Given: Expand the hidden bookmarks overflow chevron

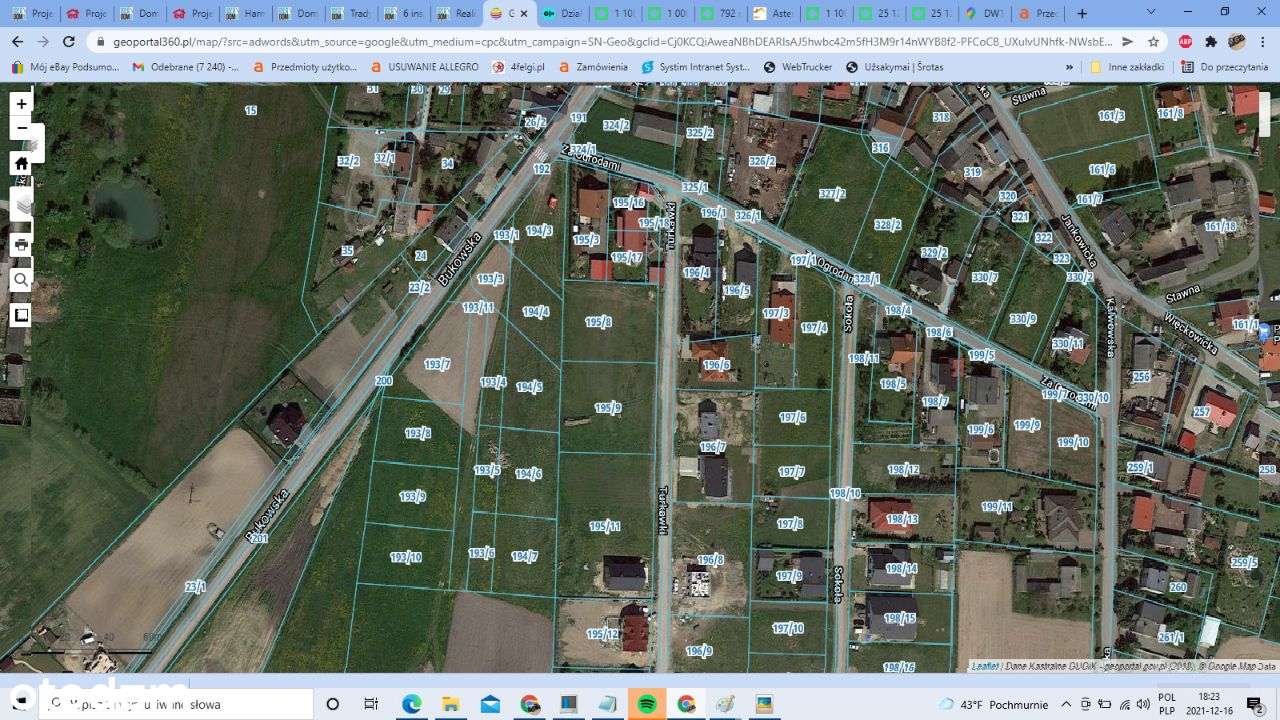Looking at the screenshot, I should [x=1069, y=67].
